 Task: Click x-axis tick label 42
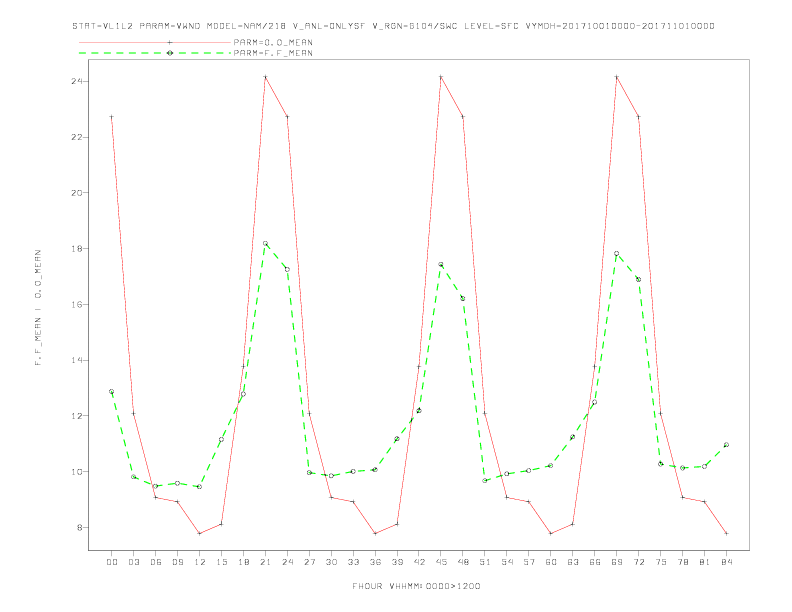[x=419, y=562]
